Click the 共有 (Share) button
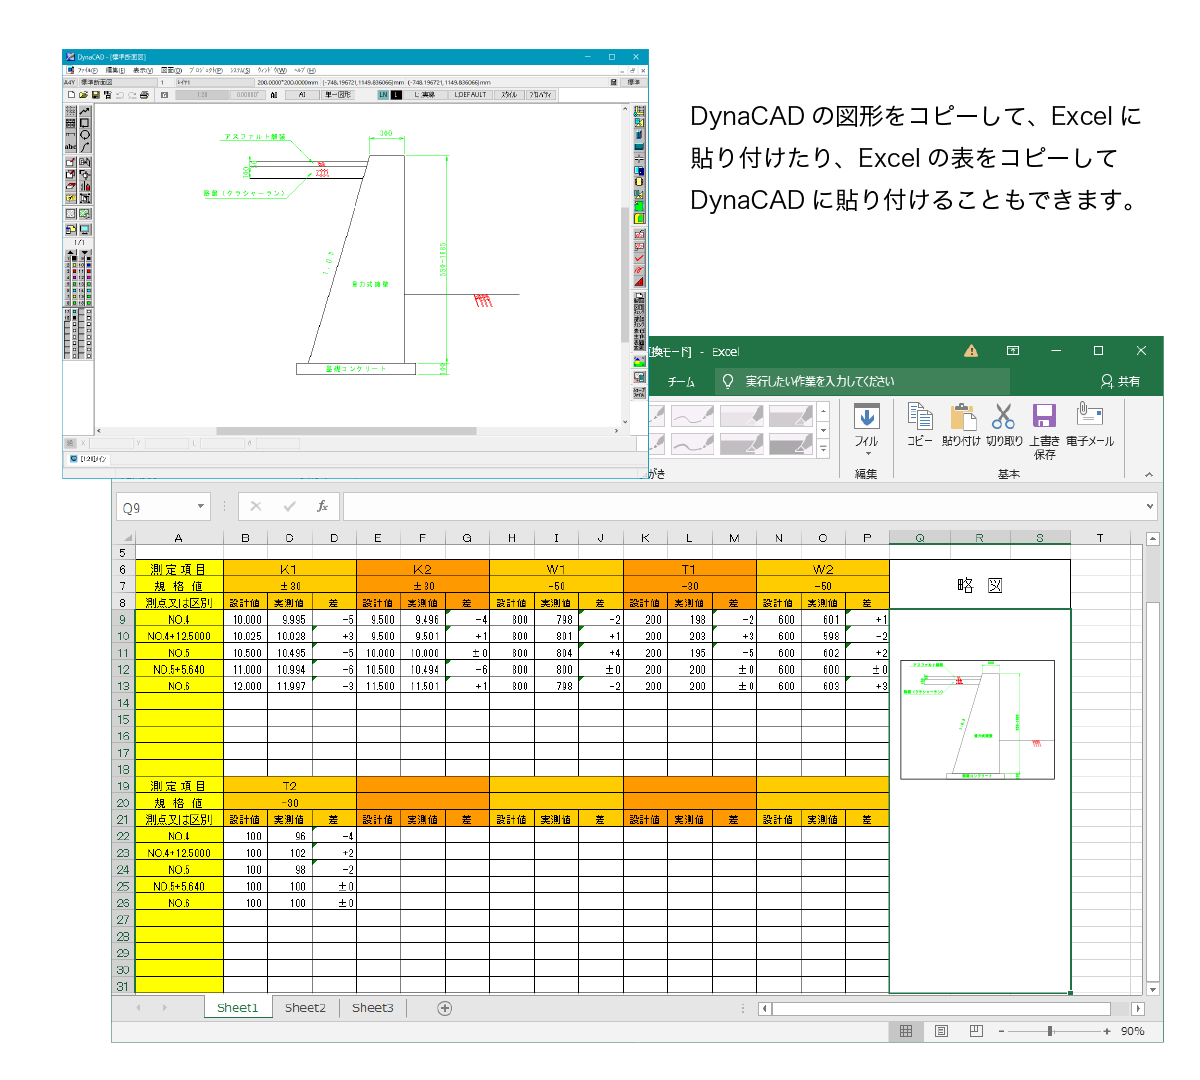The width and height of the screenshot is (1200, 1080). pyautogui.click(x=1120, y=381)
